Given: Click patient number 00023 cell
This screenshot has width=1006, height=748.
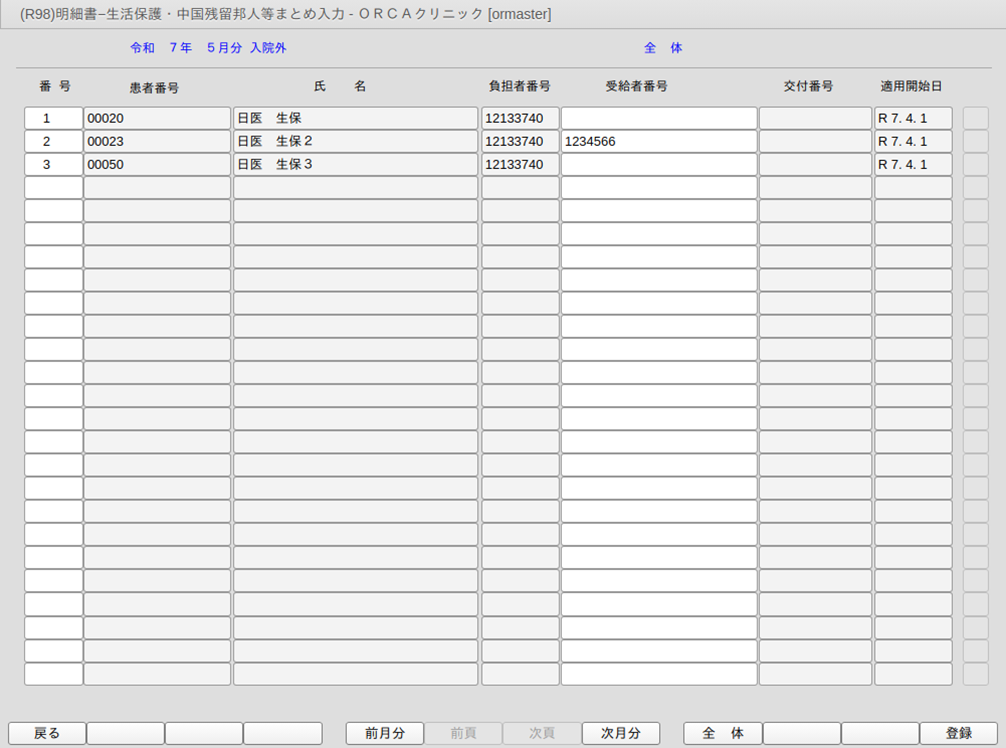Looking at the screenshot, I should click(157, 141).
